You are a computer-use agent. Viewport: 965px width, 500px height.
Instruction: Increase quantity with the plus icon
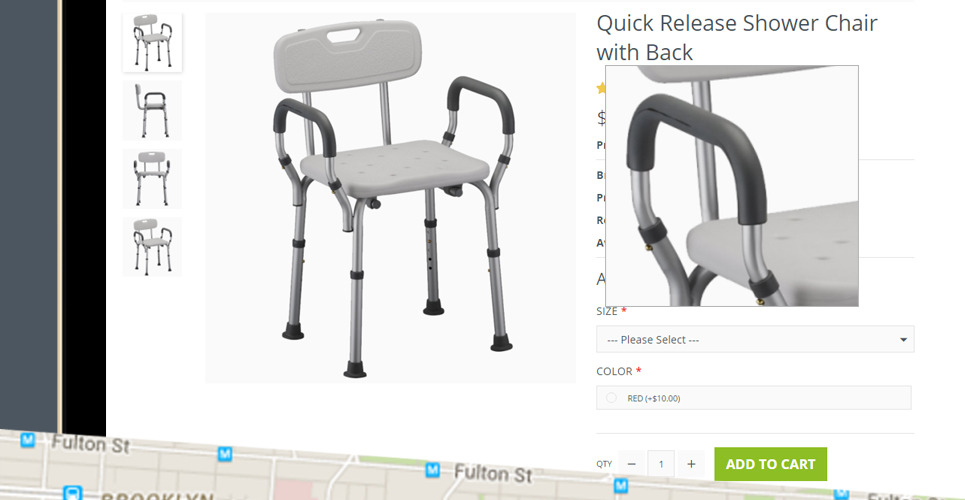[x=691, y=464]
